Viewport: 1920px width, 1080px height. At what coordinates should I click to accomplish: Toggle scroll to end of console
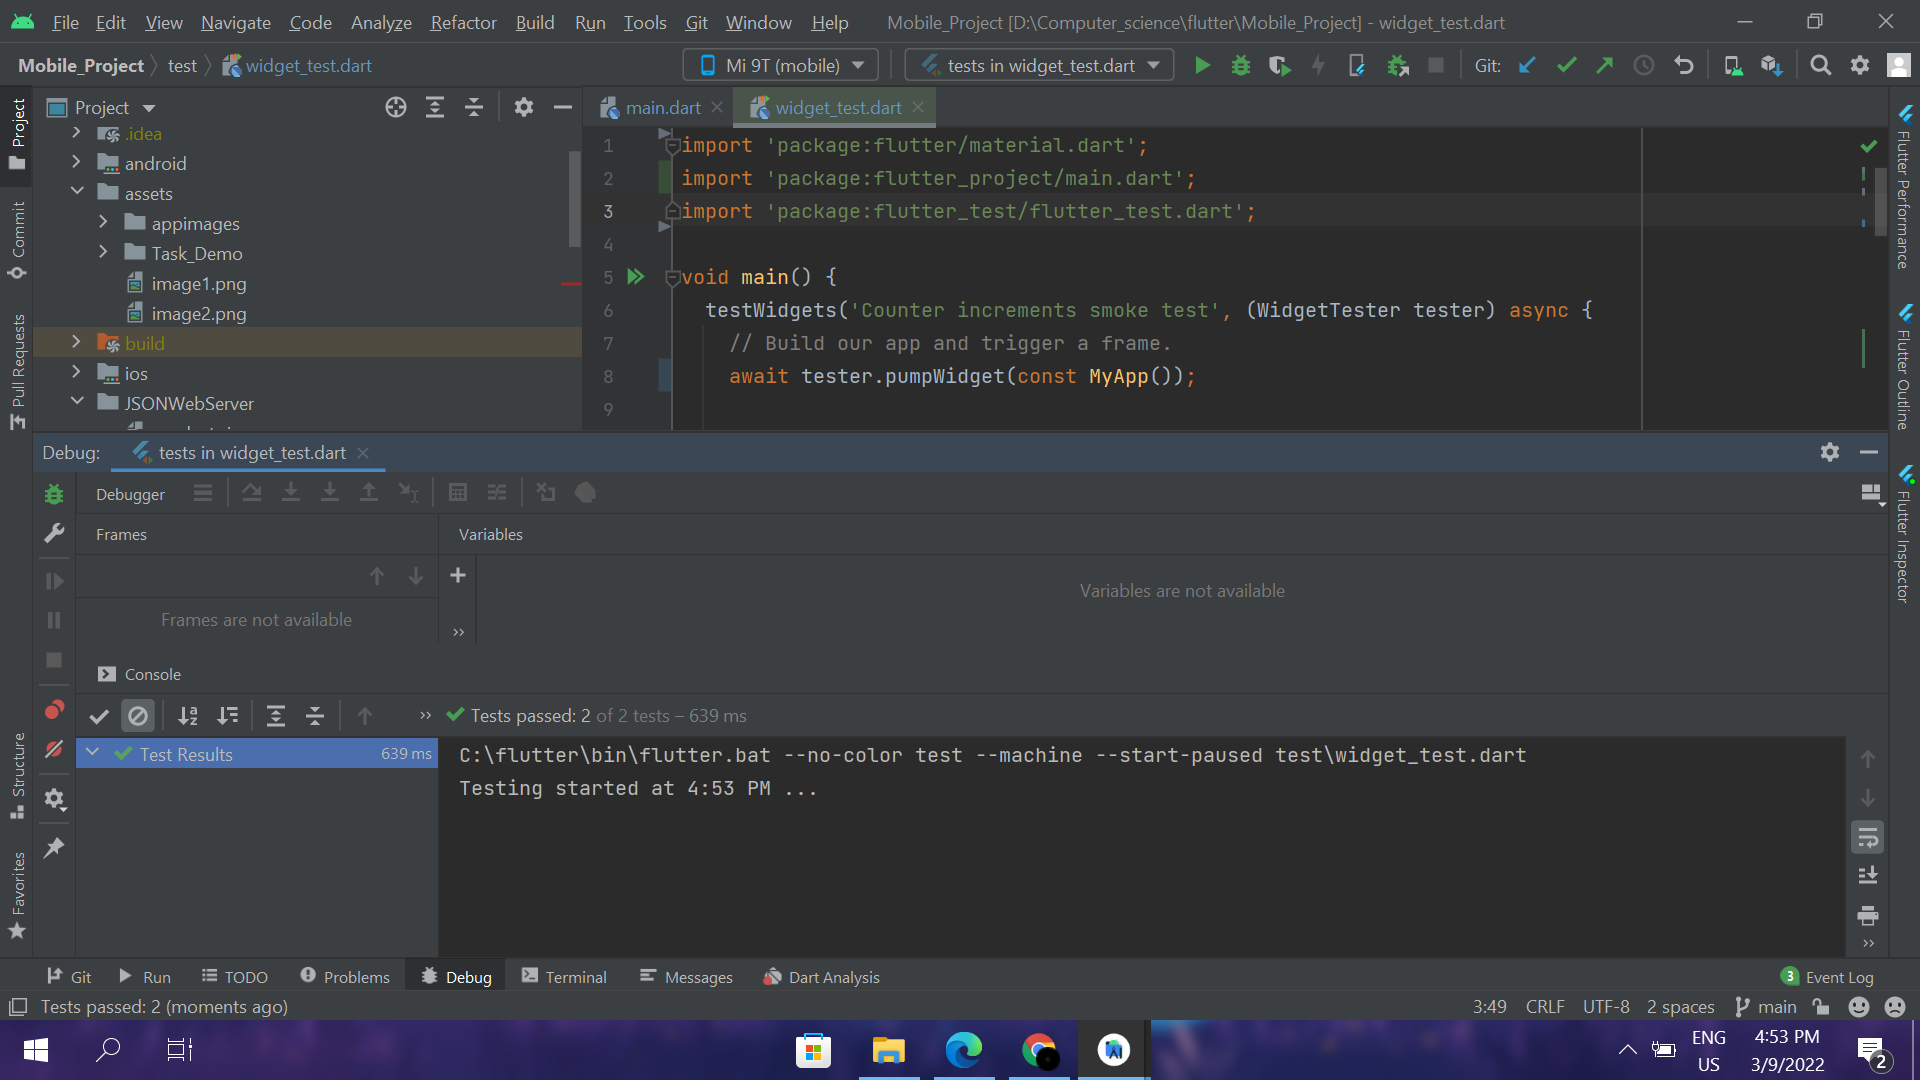(1867, 877)
